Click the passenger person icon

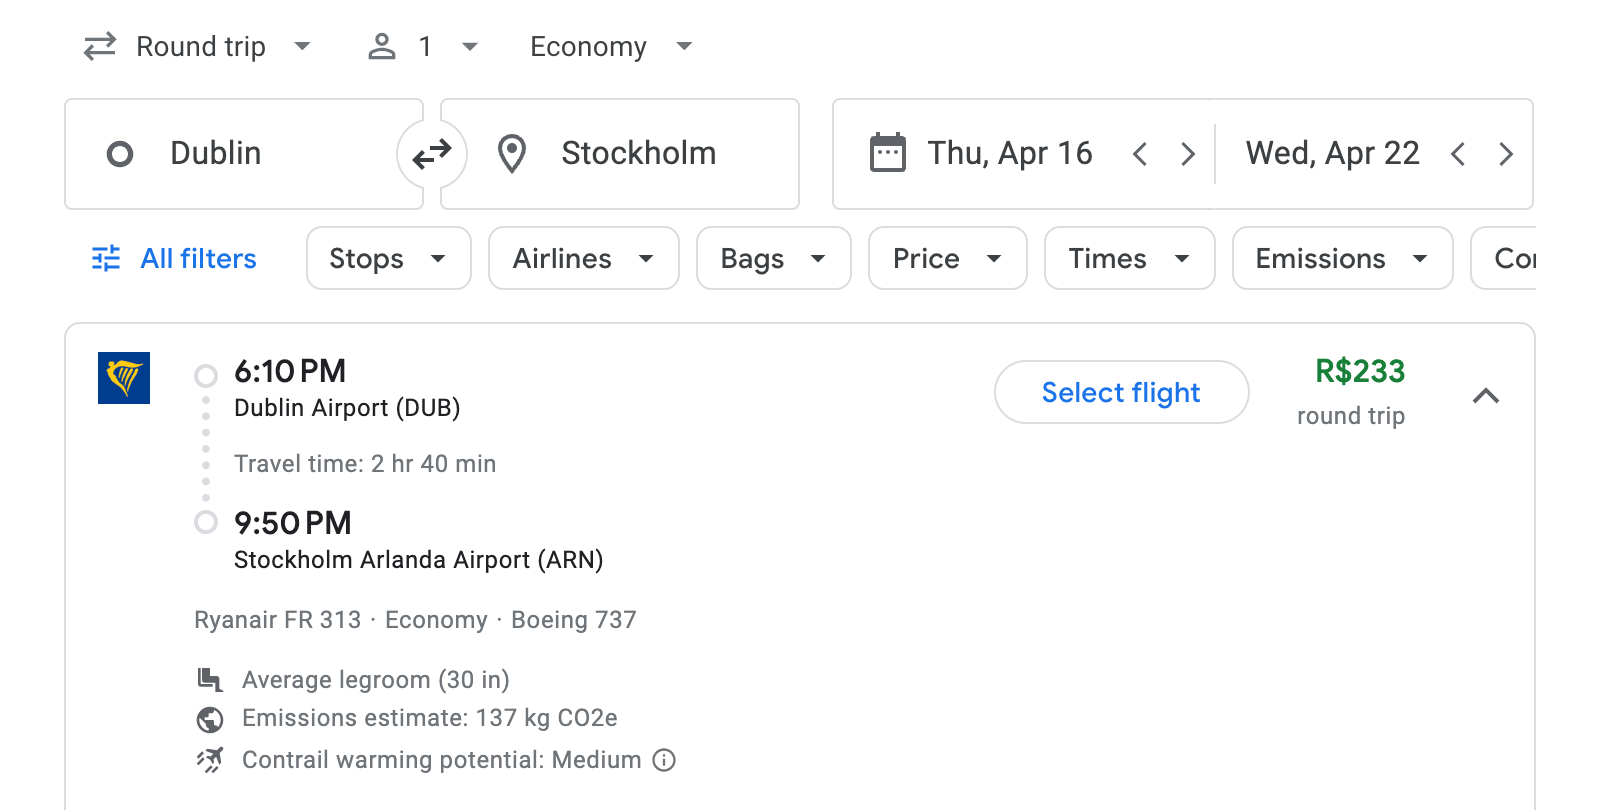[x=381, y=46]
